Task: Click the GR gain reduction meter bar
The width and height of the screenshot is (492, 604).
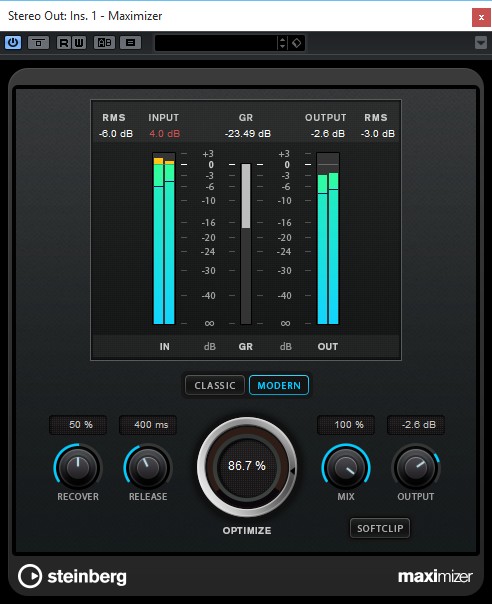Action: click(x=246, y=243)
